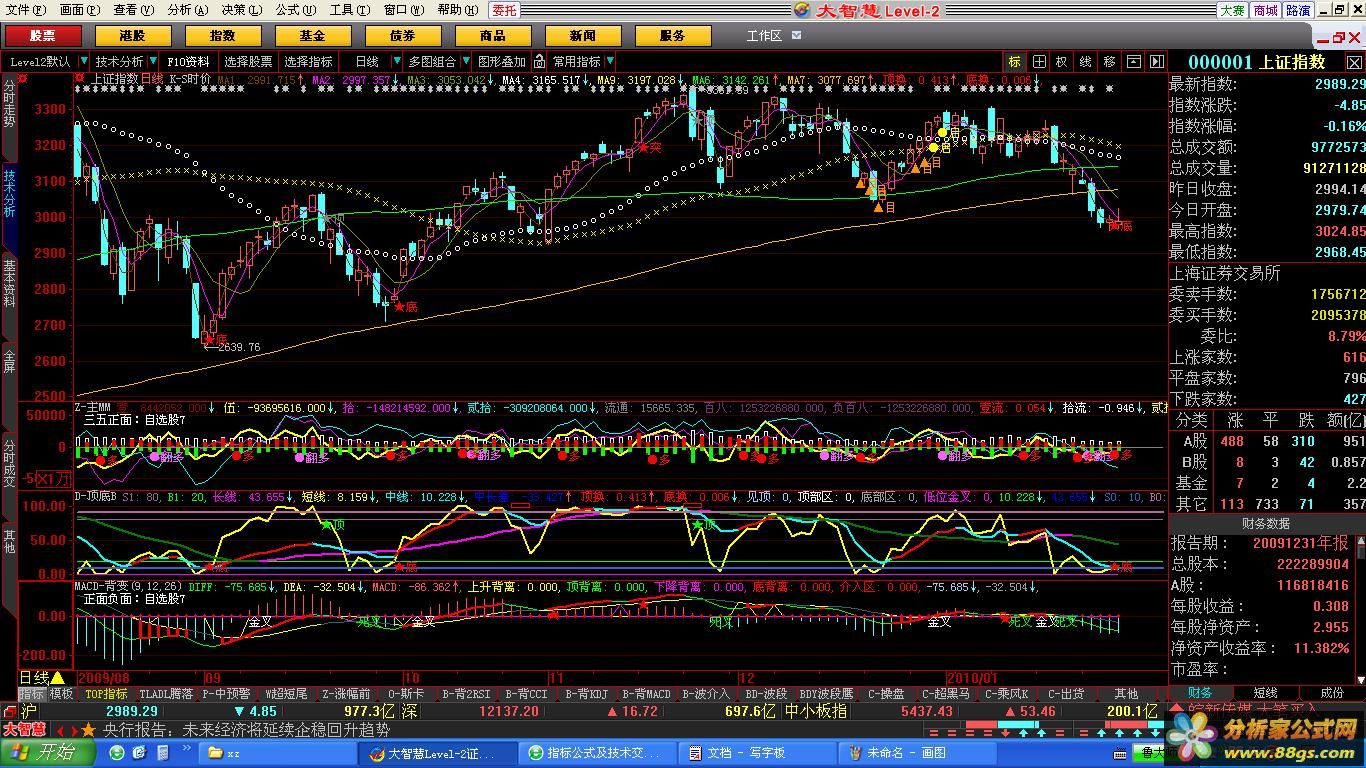Open the 文件(F) menu
The height and width of the screenshot is (768, 1366).
click(x=26, y=10)
